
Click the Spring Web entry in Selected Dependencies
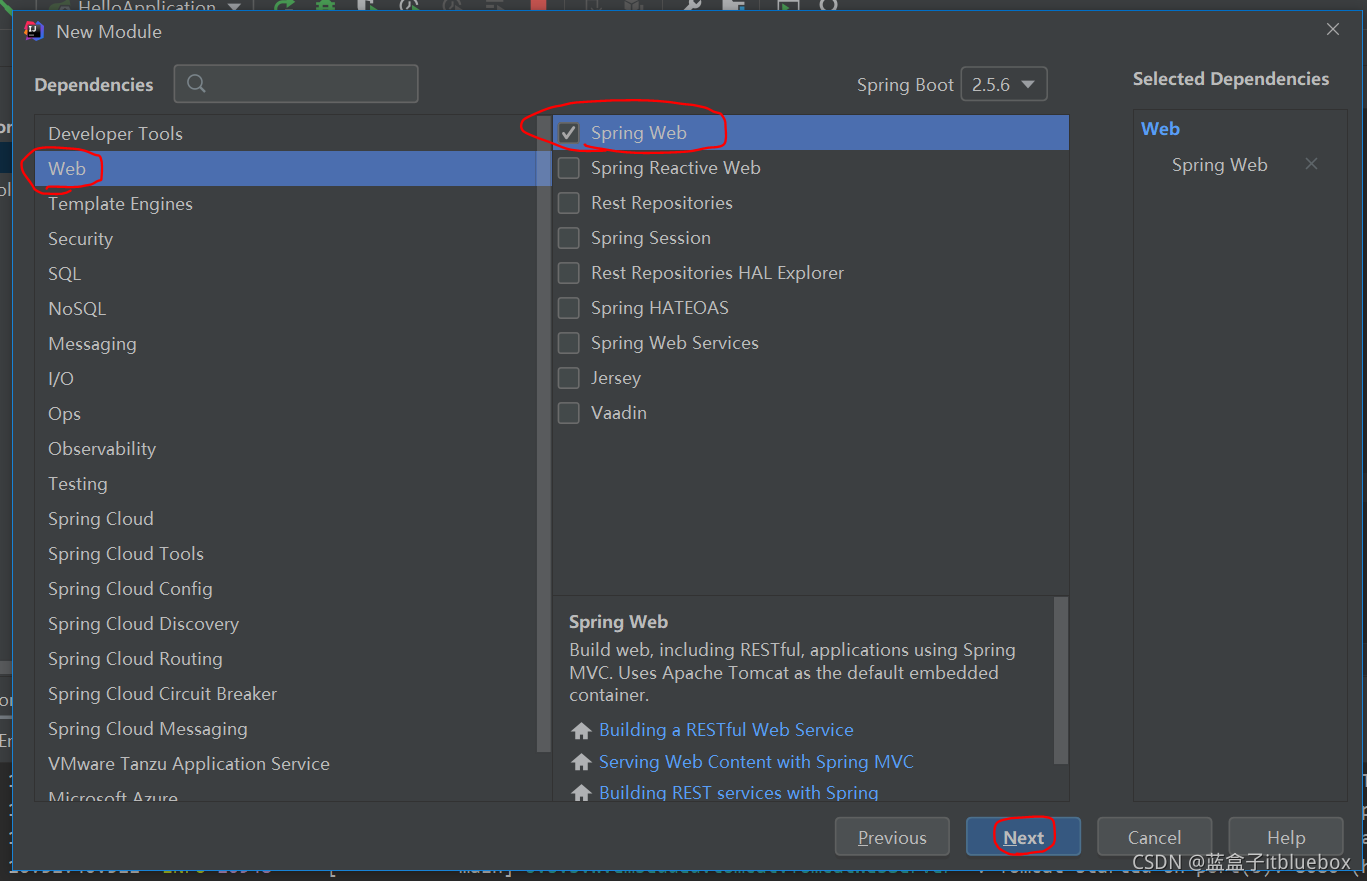(x=1219, y=165)
